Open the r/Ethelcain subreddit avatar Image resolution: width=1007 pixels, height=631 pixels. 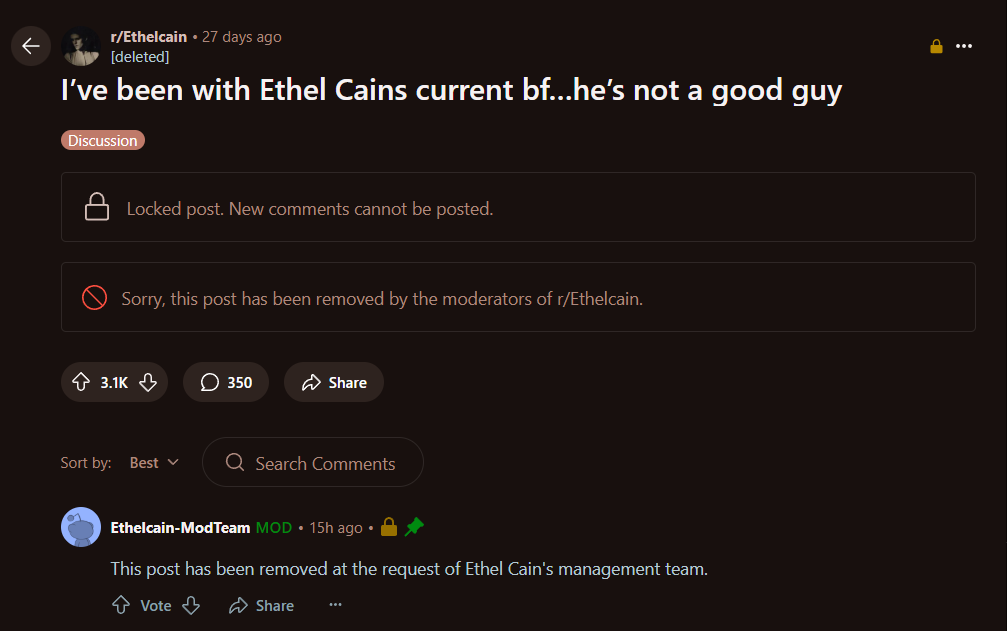pos(81,46)
